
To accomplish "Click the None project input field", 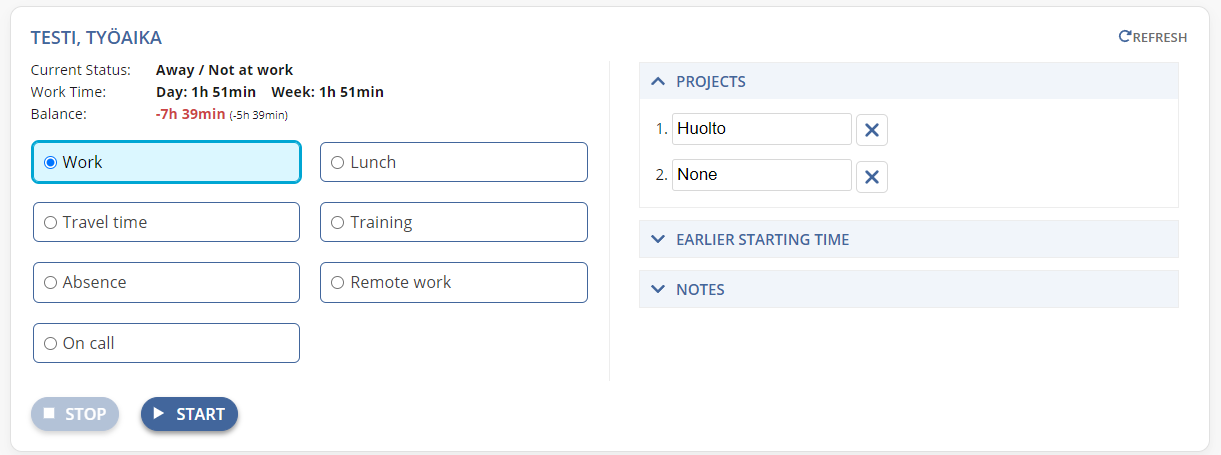I will click(762, 175).
